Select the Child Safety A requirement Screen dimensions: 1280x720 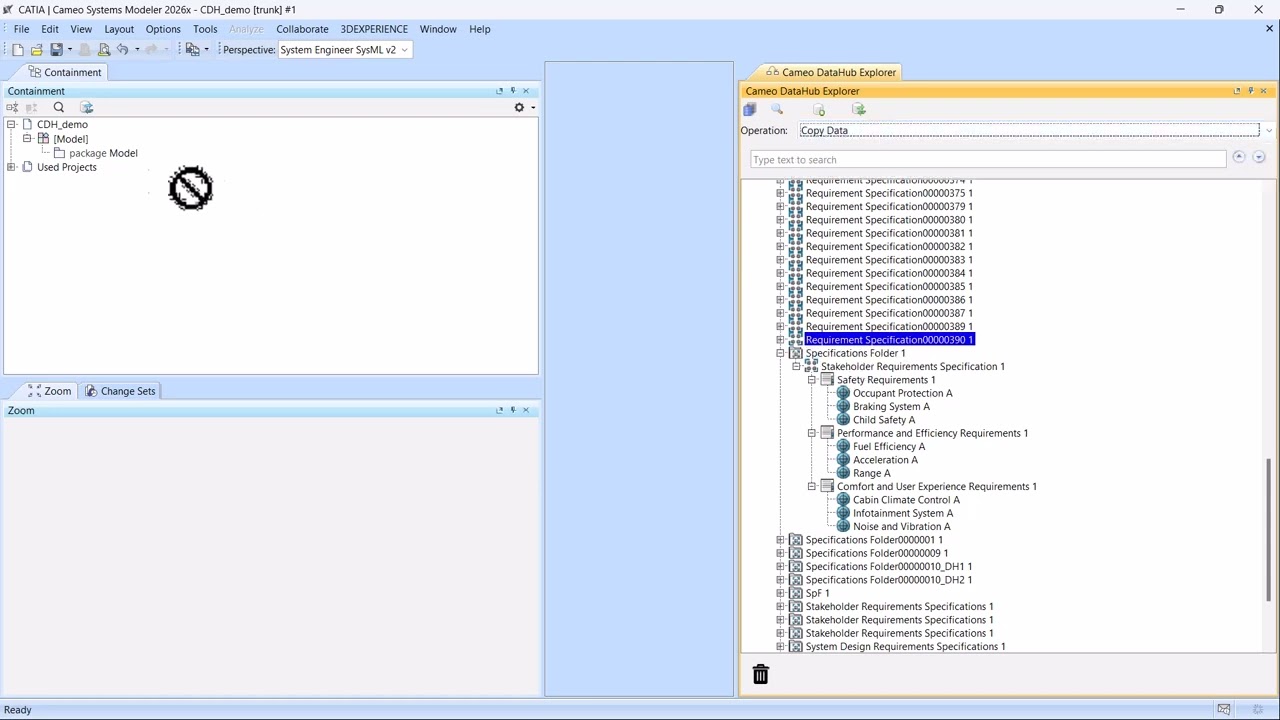883,420
